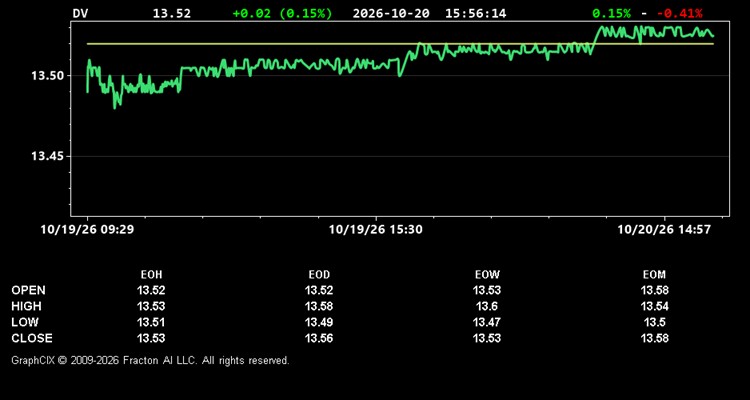Click the CLOSE row label
Viewport: 750px width, 400px height.
pos(32,338)
